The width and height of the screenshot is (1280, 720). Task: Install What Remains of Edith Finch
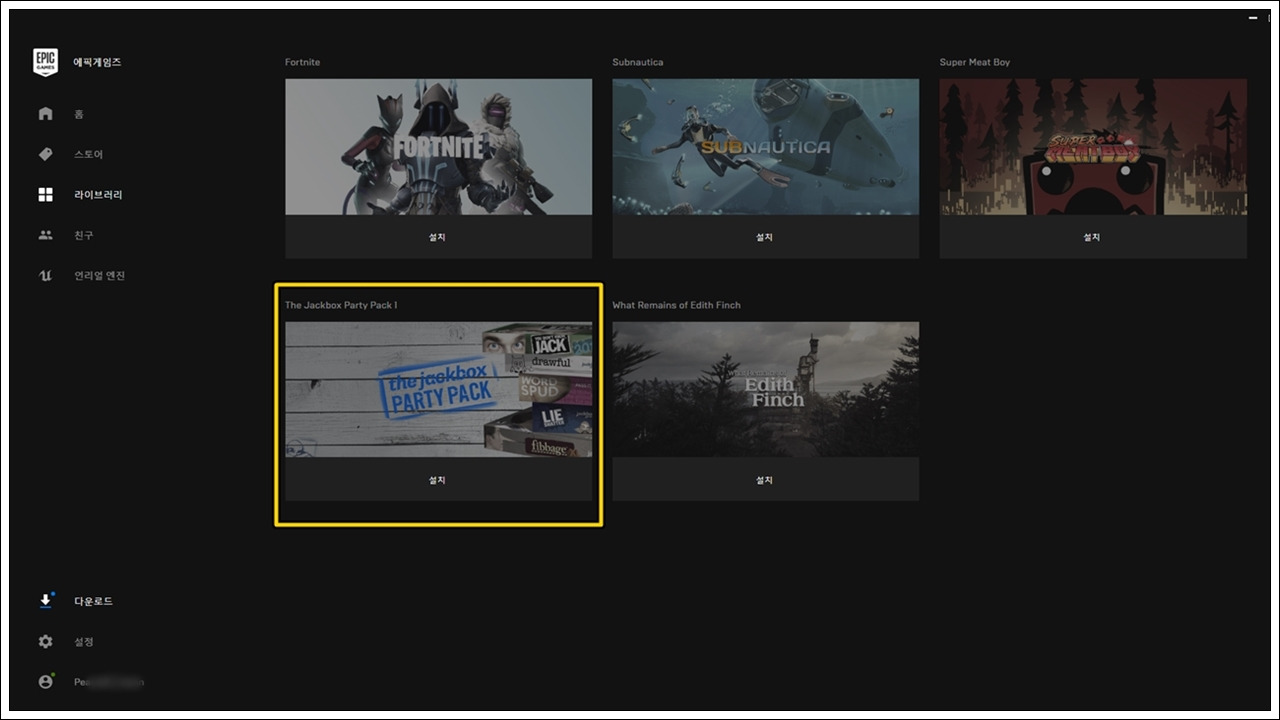(765, 480)
